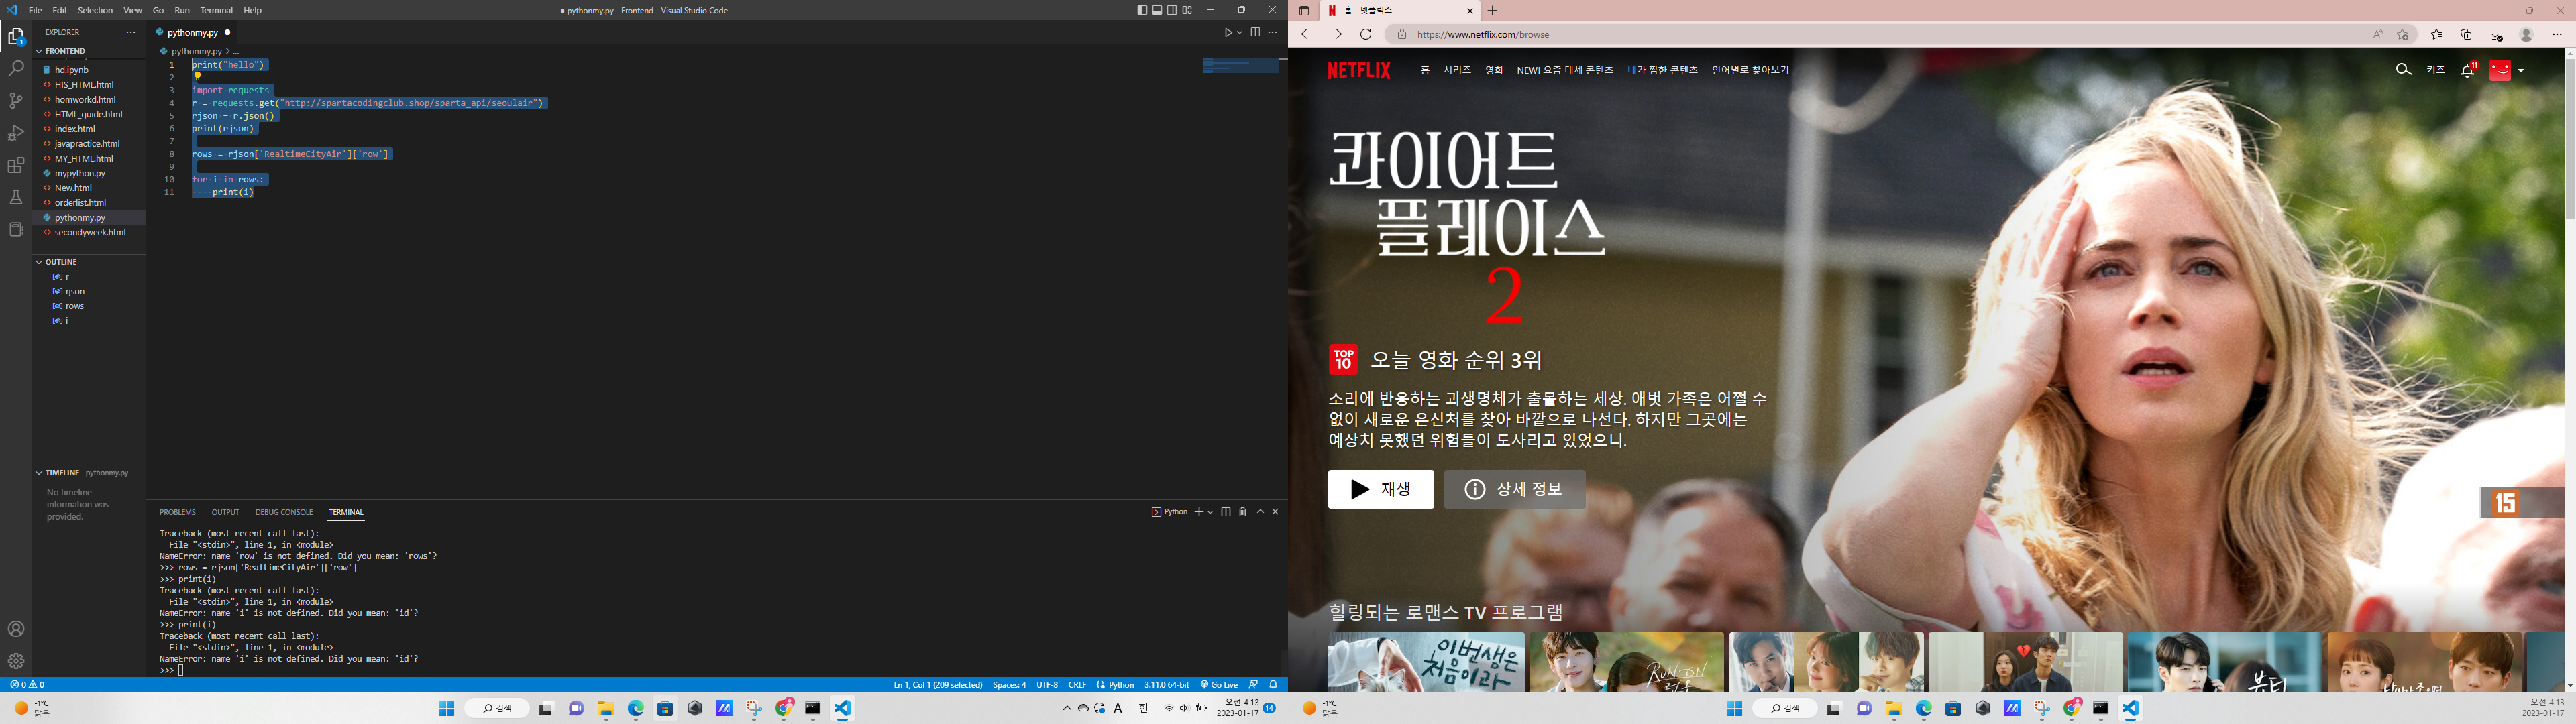Add a new terminal with the plus icon

click(x=1199, y=512)
